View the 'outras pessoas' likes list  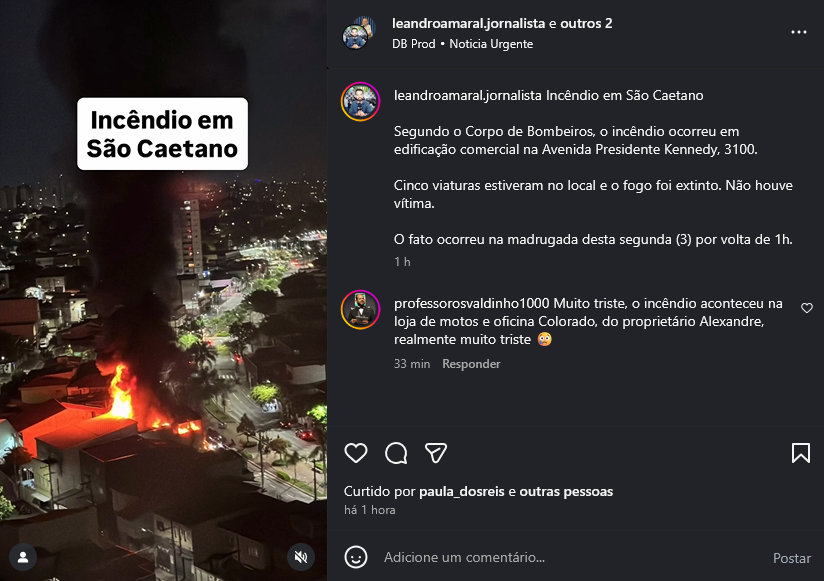(x=566, y=492)
